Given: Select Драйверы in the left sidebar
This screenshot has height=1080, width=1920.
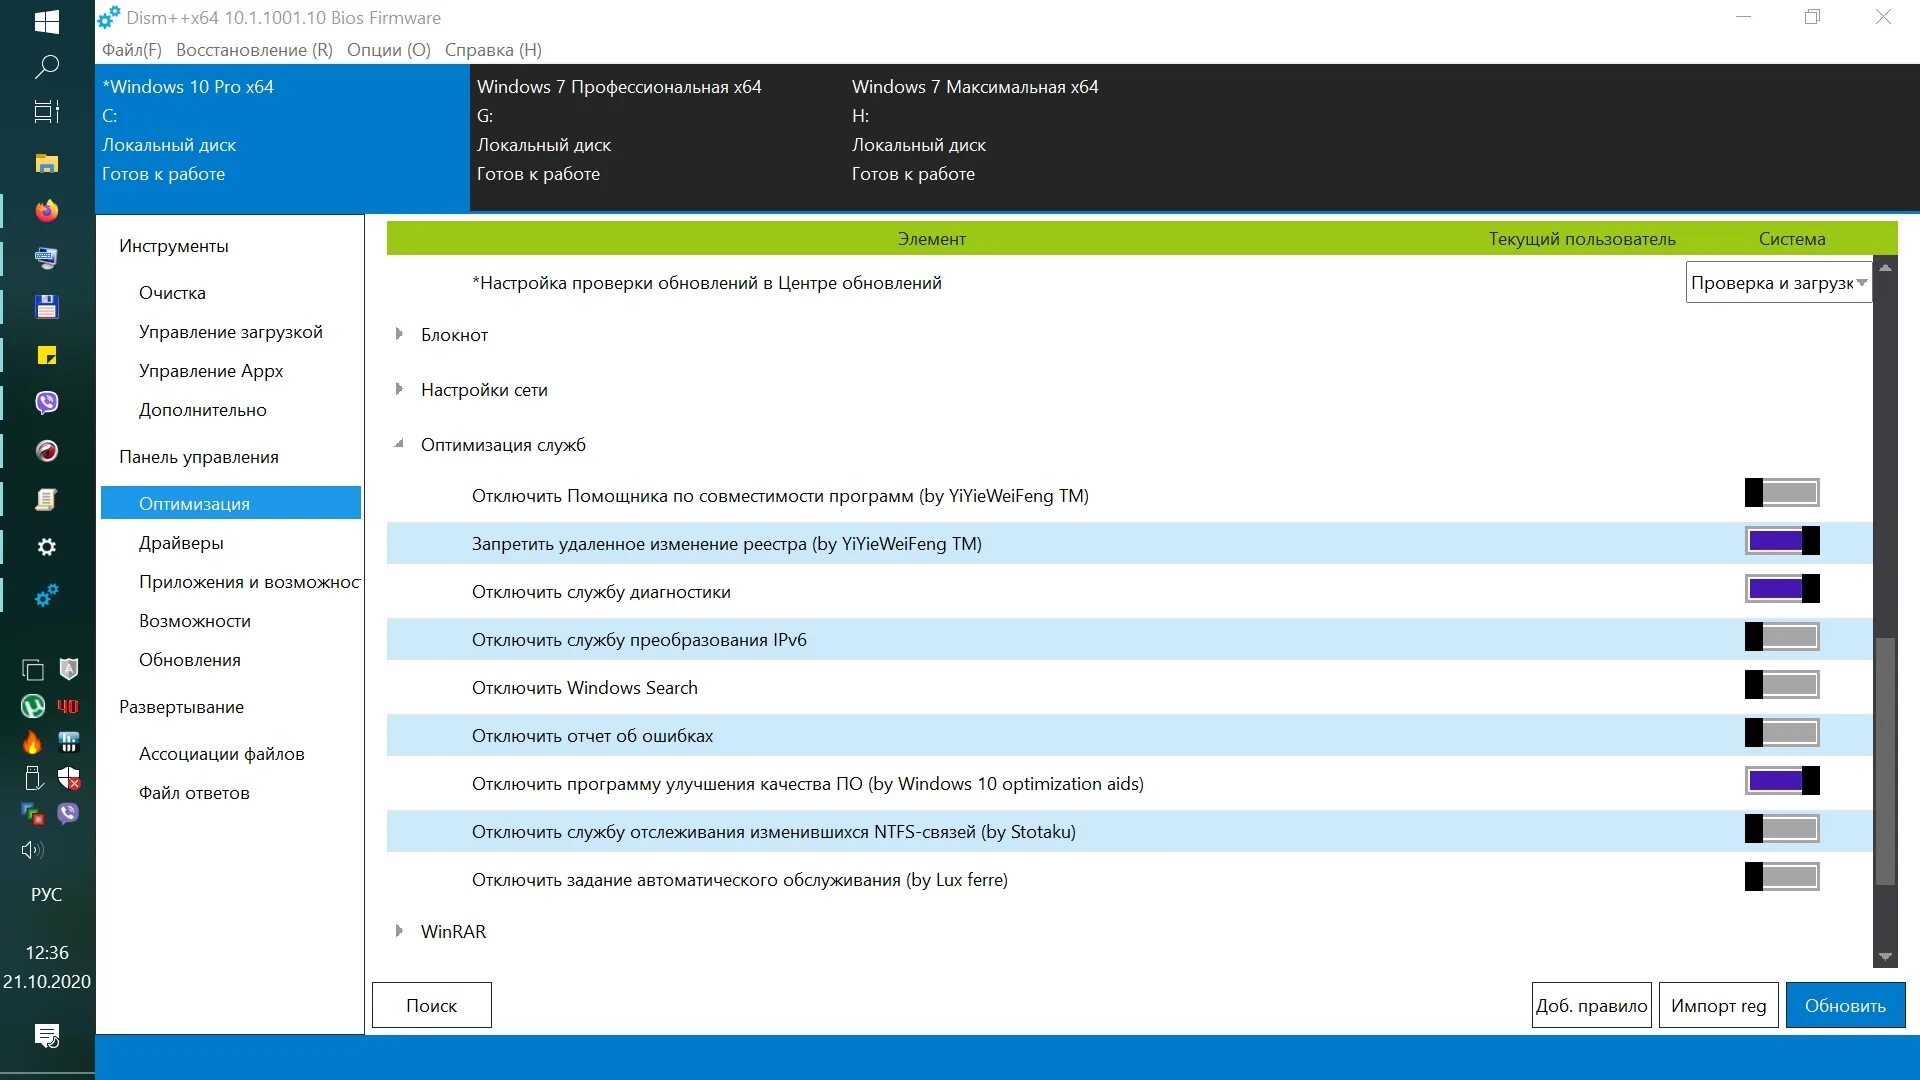Looking at the screenshot, I should coord(181,543).
